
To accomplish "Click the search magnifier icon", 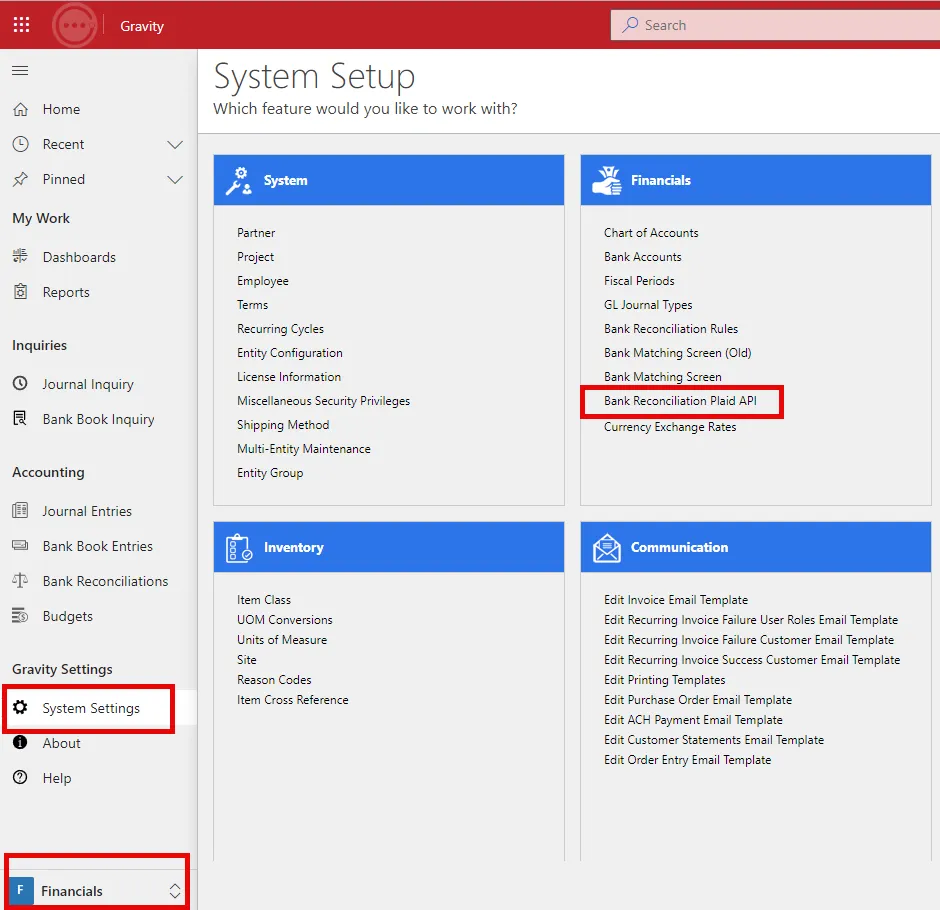I will [630, 25].
